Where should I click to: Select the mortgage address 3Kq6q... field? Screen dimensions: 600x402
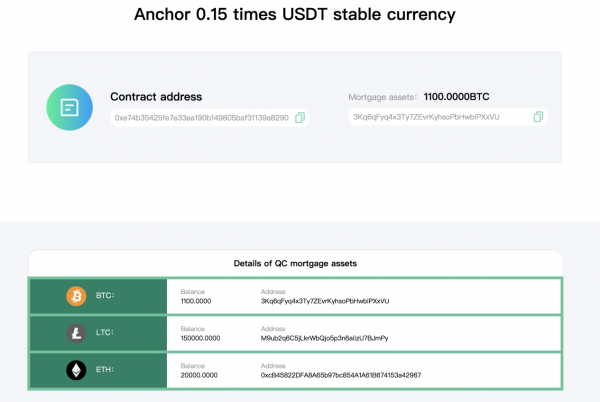click(x=440, y=117)
